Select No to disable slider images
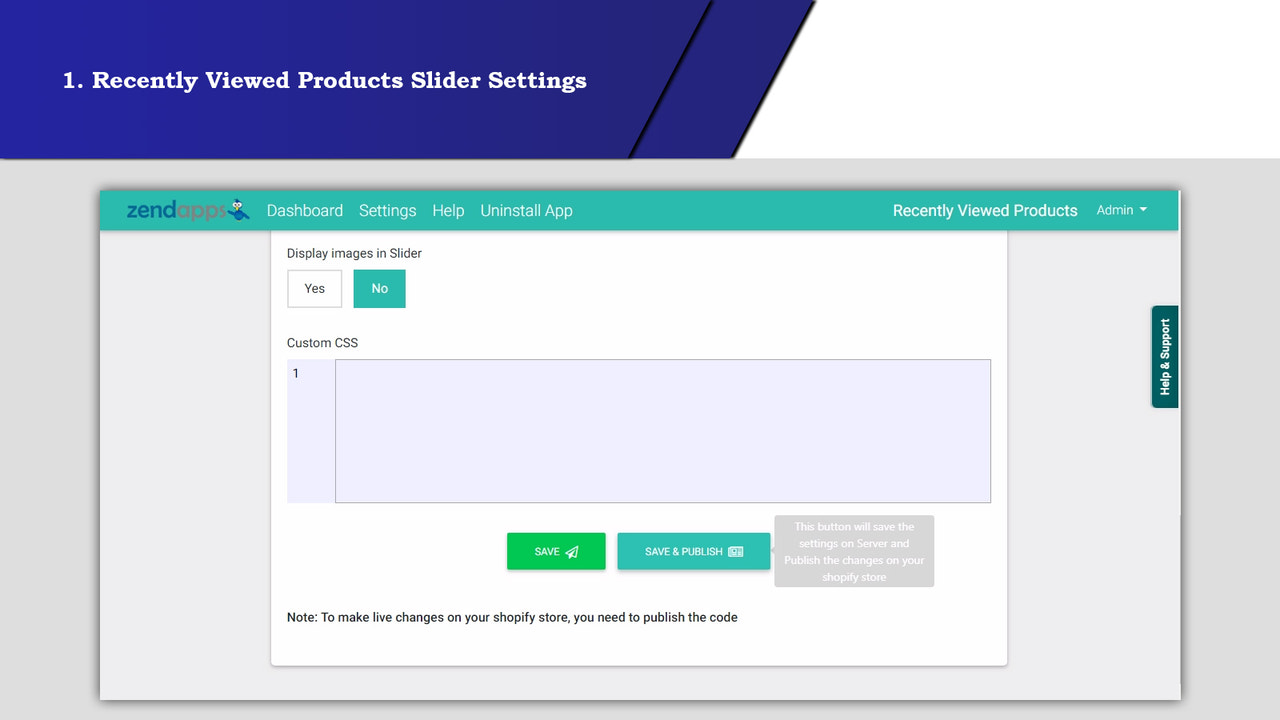The width and height of the screenshot is (1280, 720). point(379,288)
